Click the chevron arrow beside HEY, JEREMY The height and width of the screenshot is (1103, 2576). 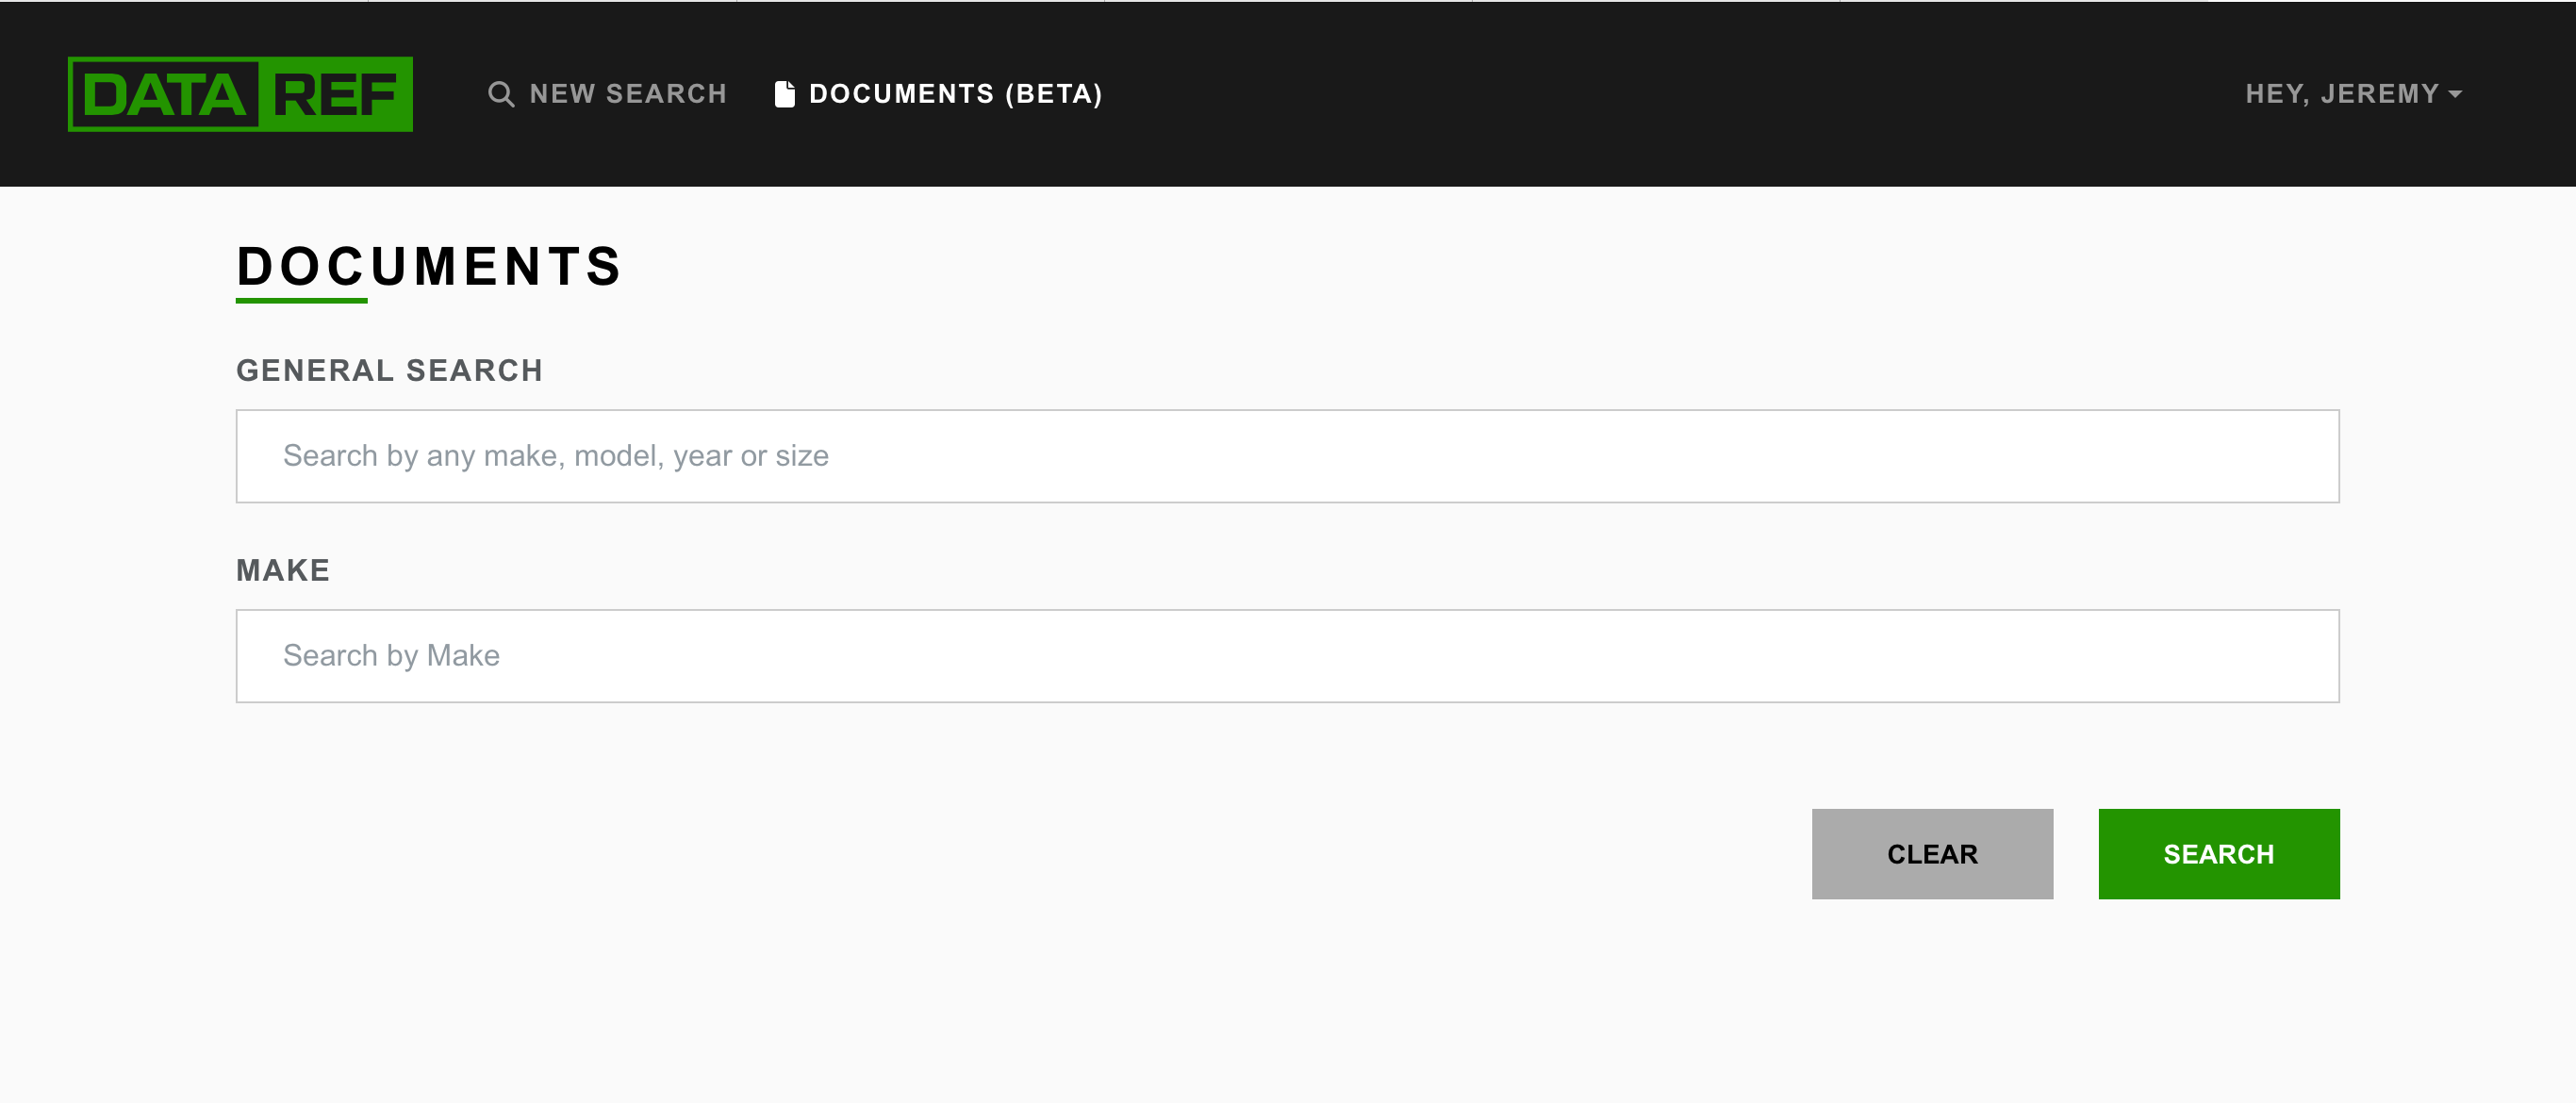(2457, 96)
